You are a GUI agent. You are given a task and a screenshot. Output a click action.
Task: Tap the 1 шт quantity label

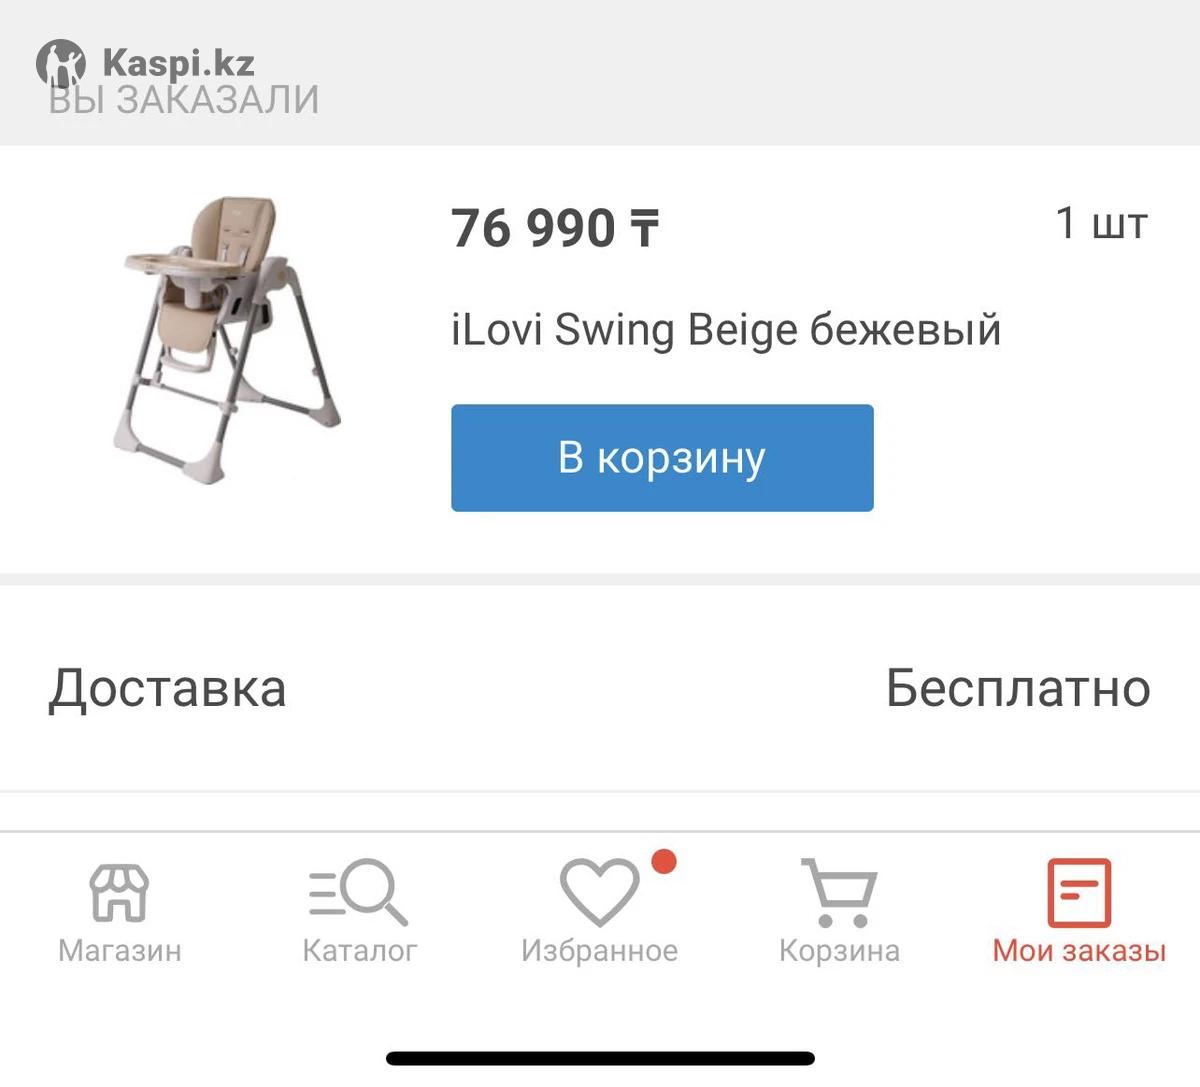click(1102, 223)
